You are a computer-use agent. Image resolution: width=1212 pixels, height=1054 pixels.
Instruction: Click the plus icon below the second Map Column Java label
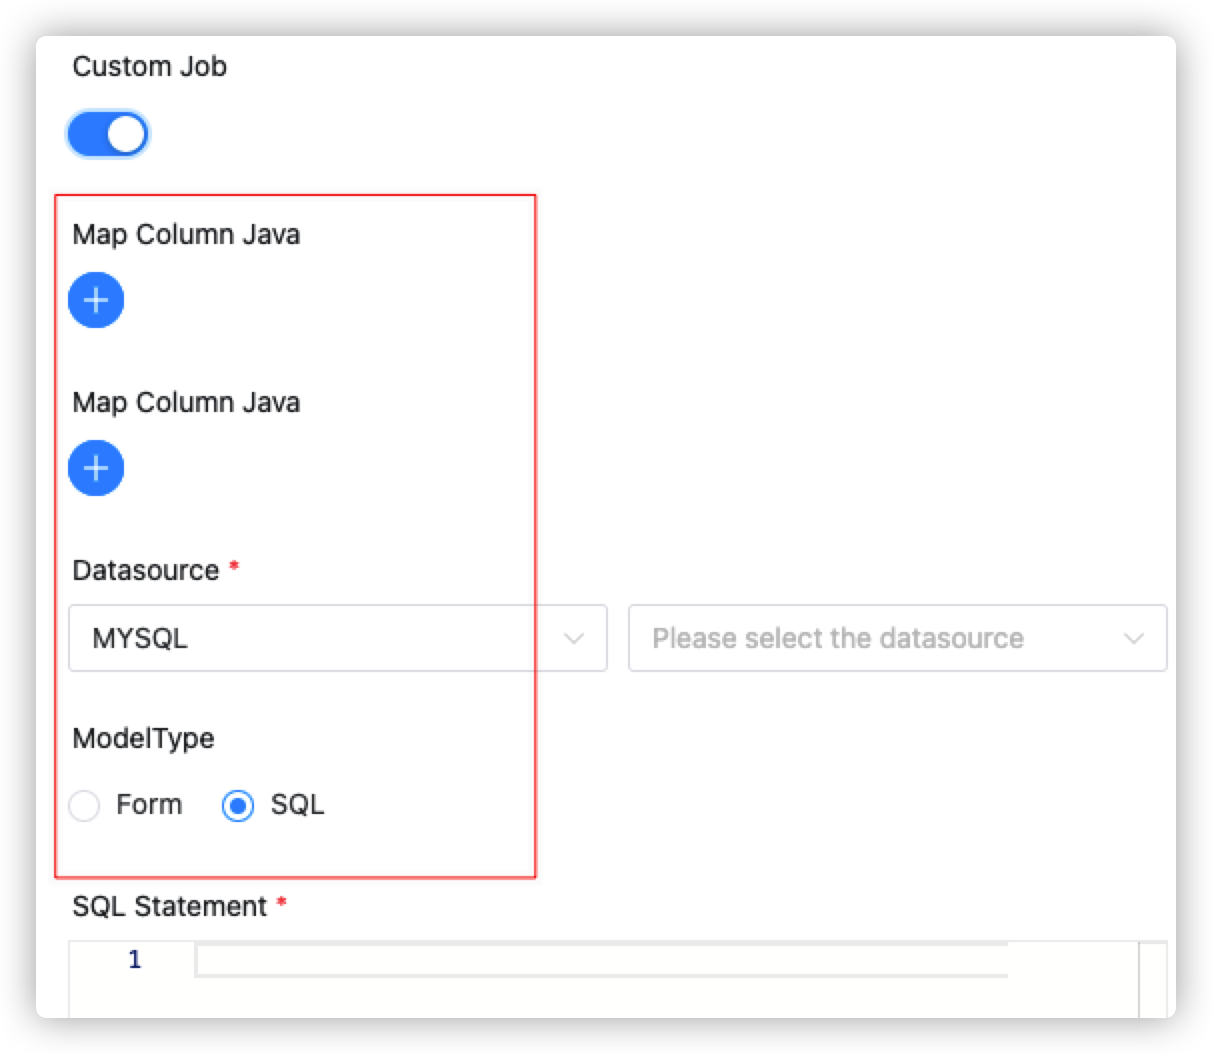(96, 467)
